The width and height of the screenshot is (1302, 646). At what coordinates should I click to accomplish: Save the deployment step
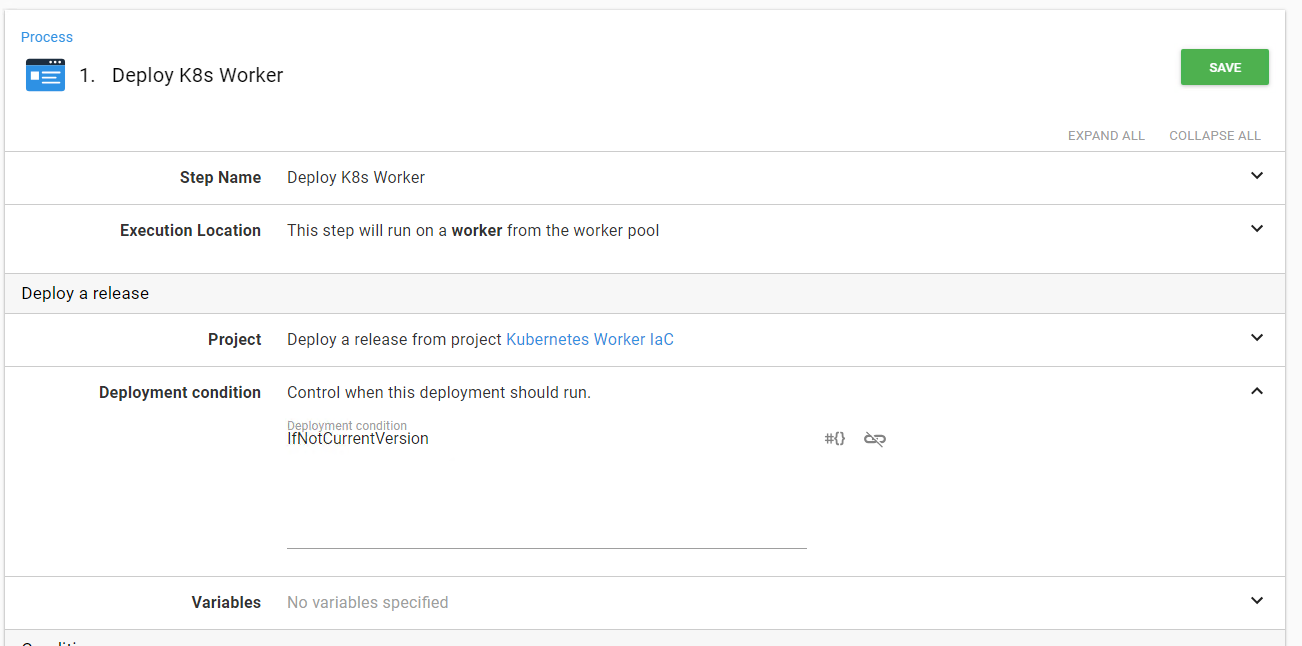coord(1225,67)
